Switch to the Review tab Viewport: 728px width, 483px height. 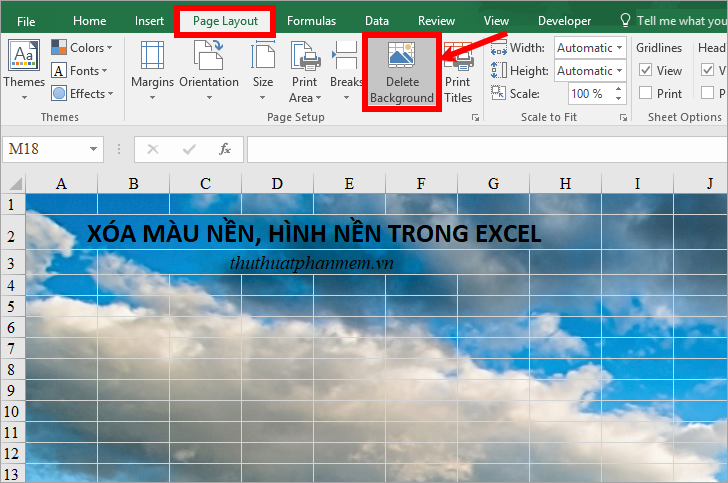click(x=436, y=21)
